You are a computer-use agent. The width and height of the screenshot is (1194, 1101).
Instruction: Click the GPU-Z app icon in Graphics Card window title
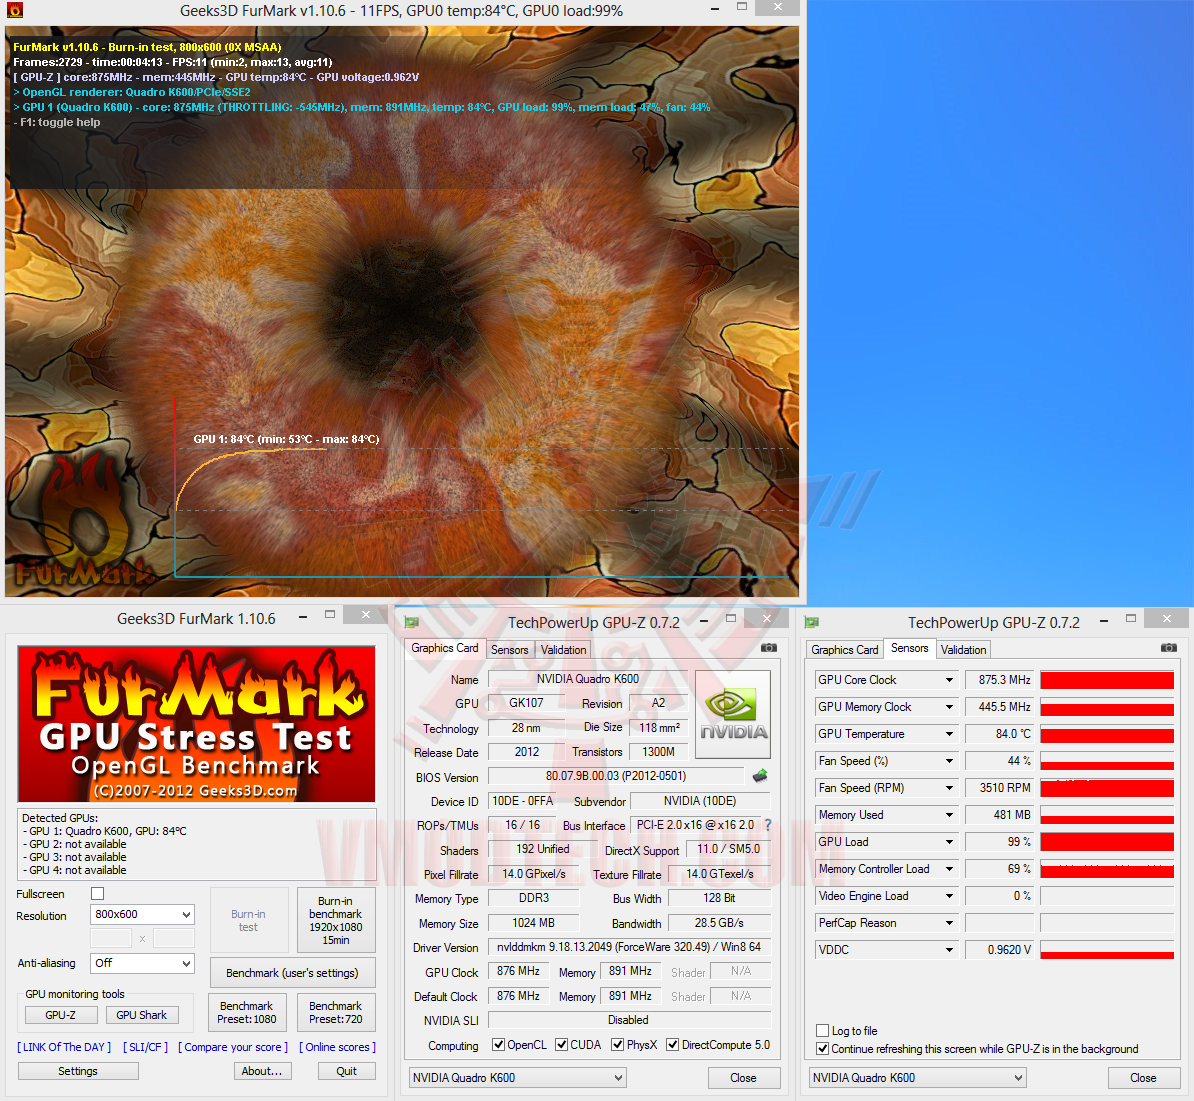(x=412, y=622)
